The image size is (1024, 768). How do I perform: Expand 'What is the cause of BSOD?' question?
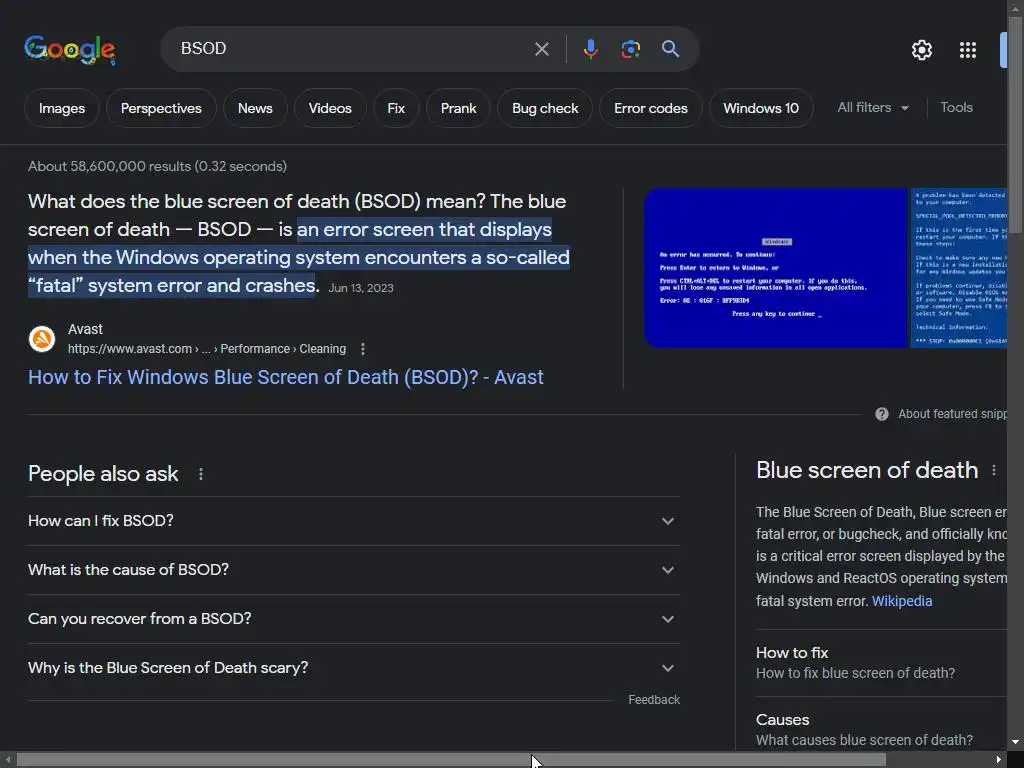point(354,570)
